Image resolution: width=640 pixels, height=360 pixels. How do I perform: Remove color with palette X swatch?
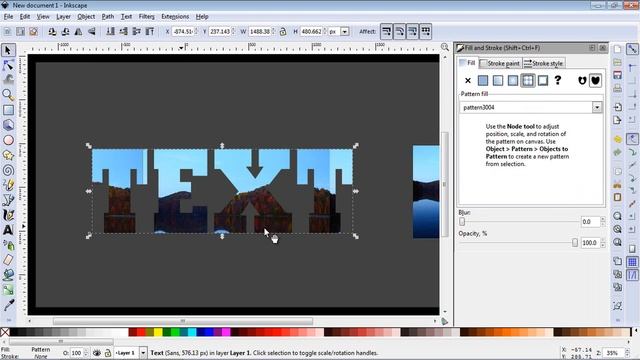point(5,332)
